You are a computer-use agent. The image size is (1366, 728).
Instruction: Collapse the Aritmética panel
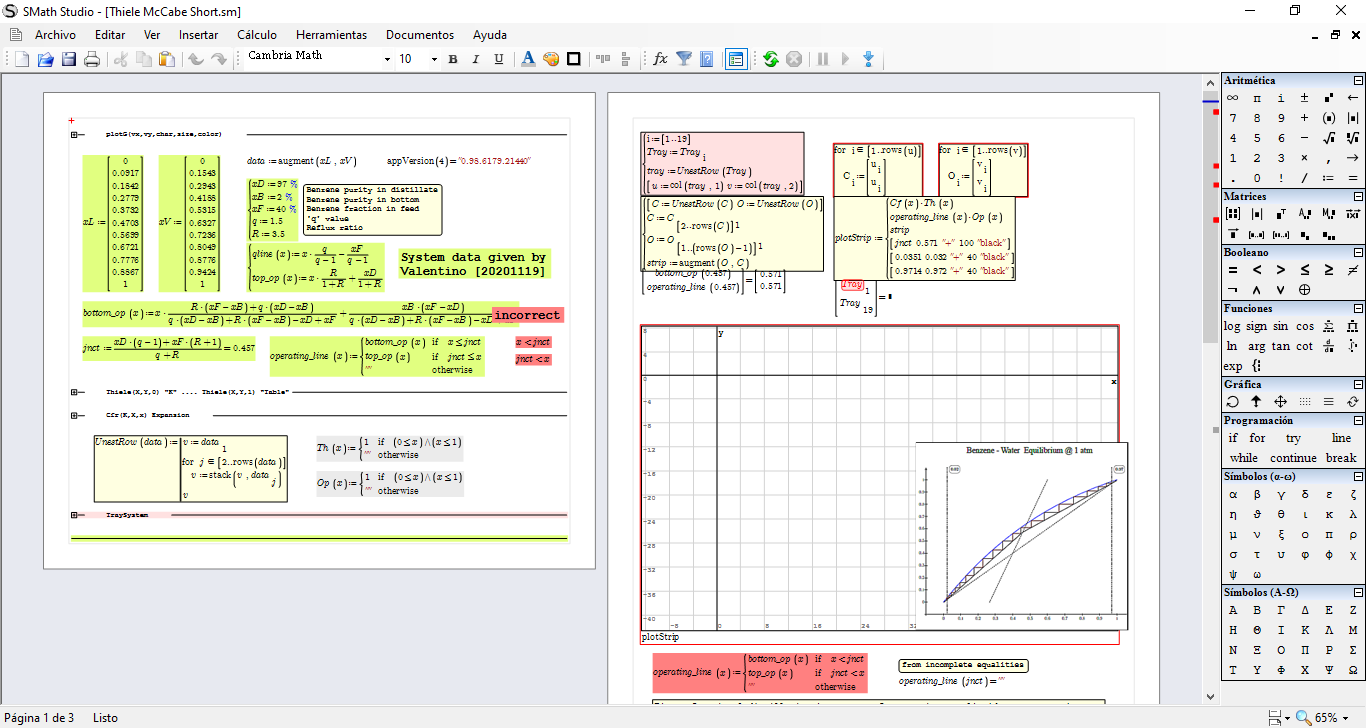(1358, 80)
